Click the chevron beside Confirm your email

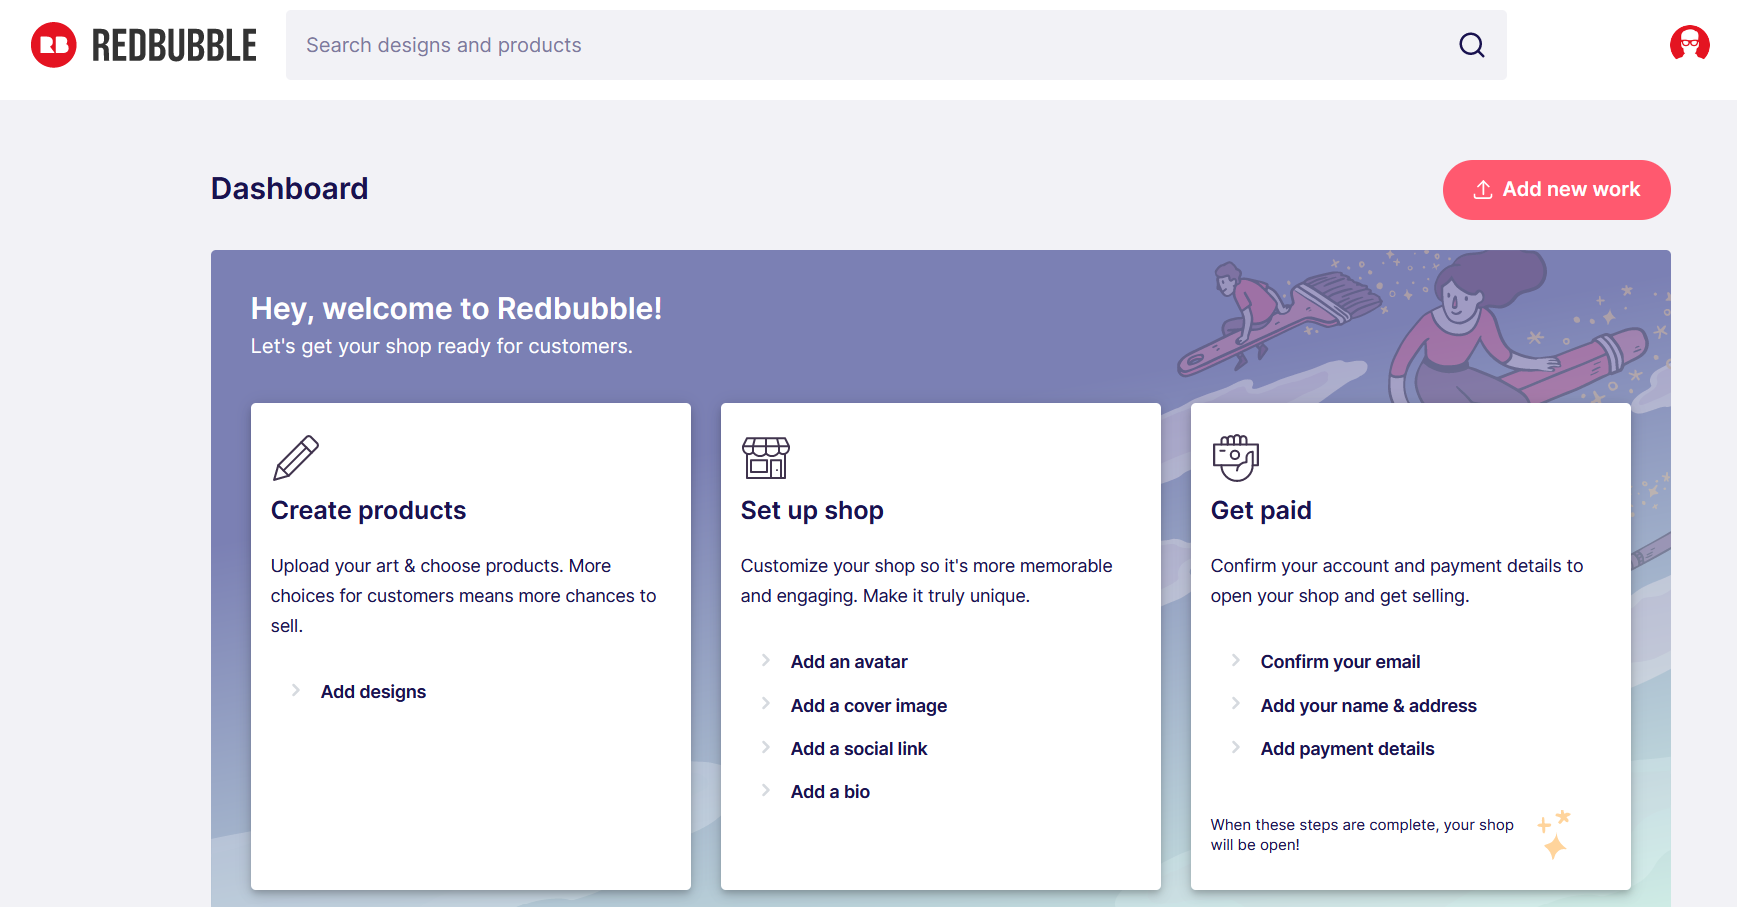tap(1236, 660)
